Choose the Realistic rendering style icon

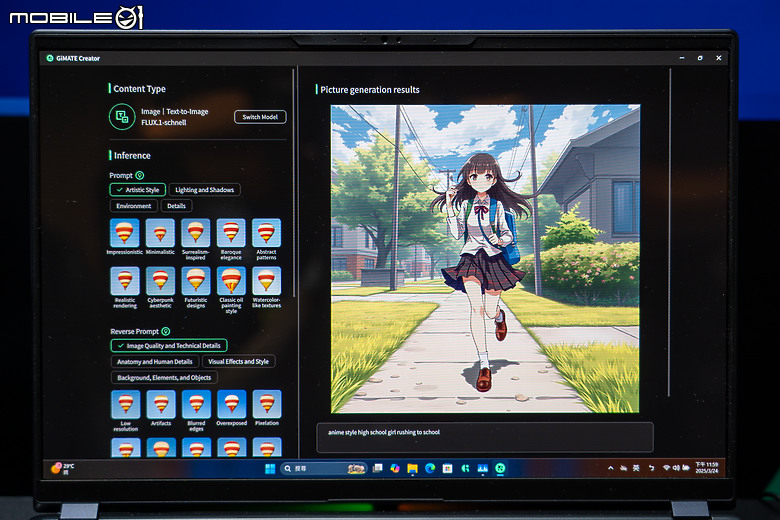(x=125, y=281)
